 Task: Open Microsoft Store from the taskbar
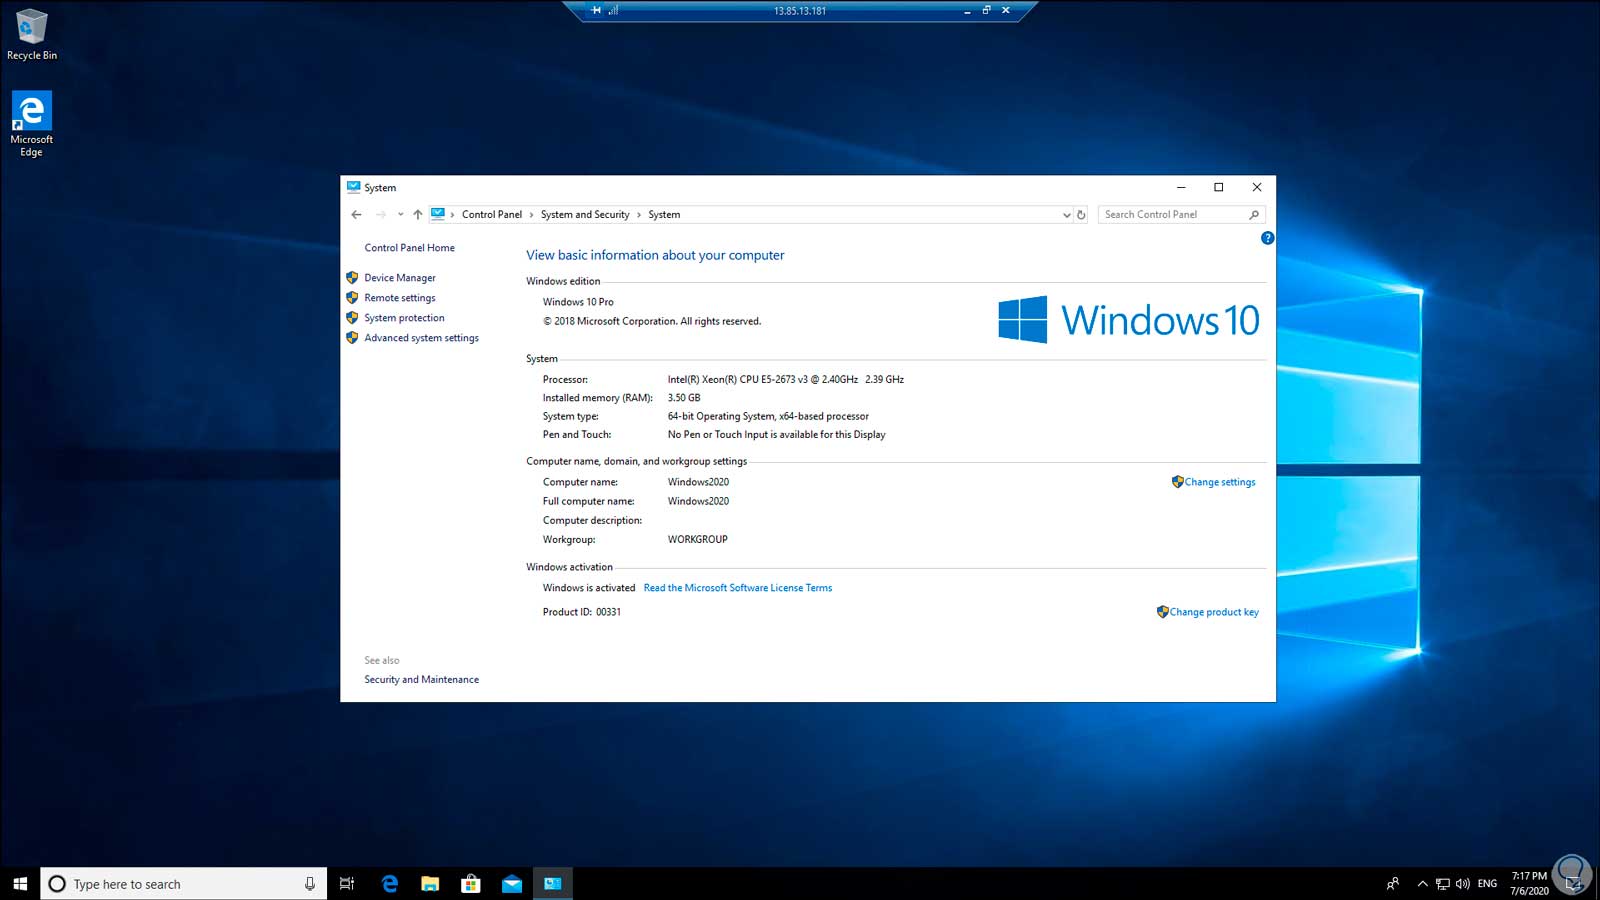coord(471,884)
